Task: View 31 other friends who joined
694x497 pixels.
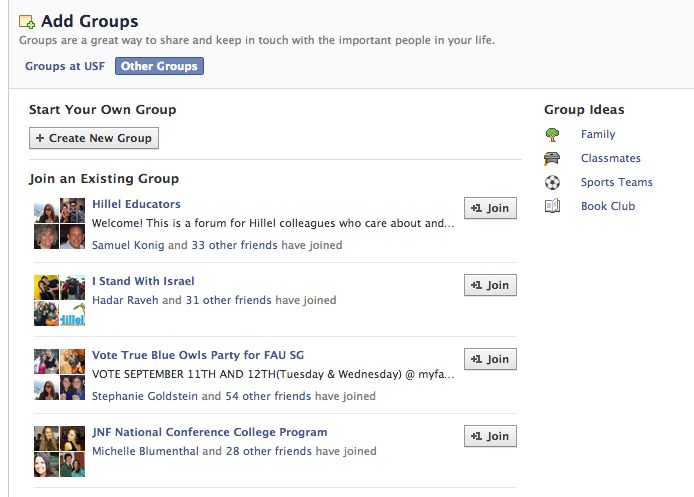Action: (228, 300)
